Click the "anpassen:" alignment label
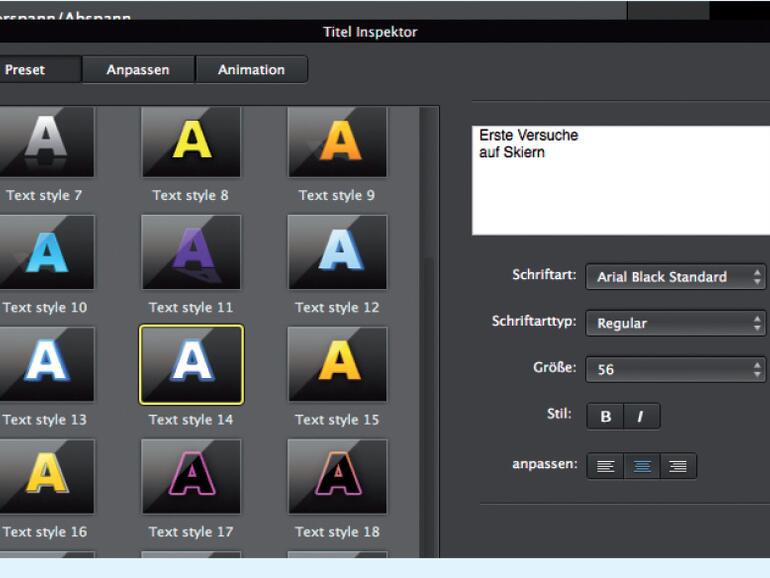The image size is (770, 578). click(545, 464)
